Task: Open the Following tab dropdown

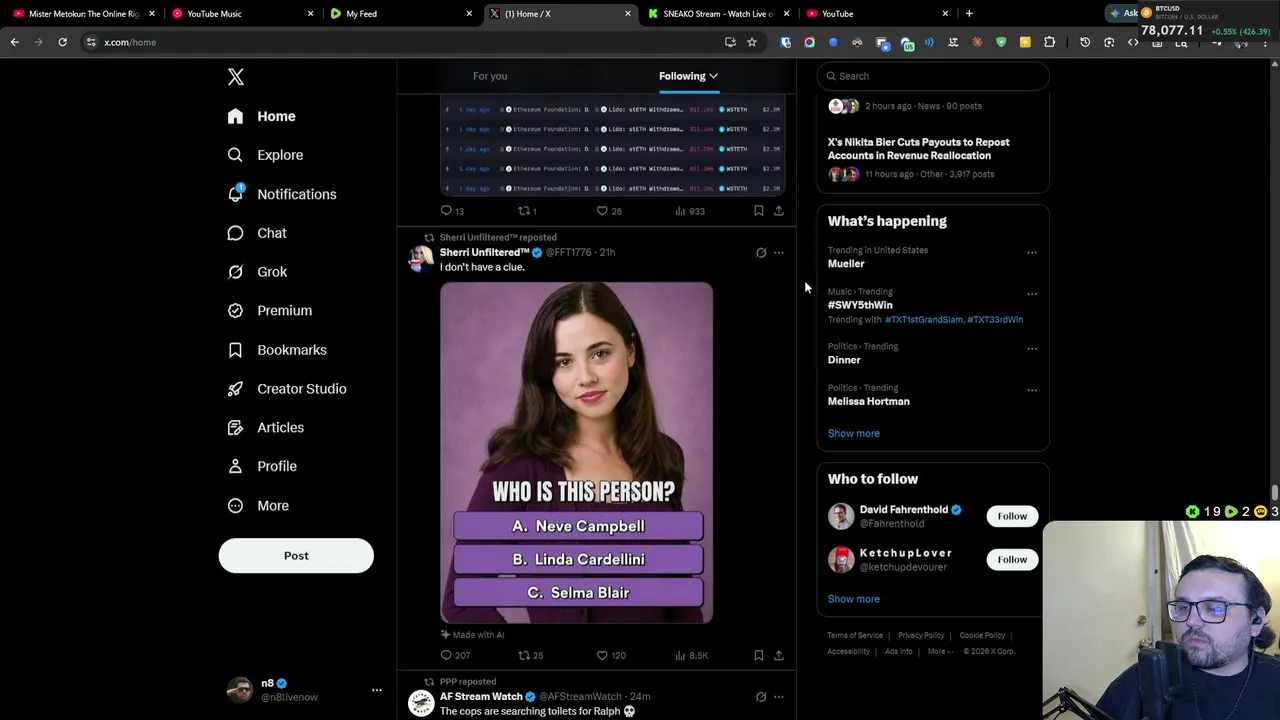Action: [x=688, y=76]
